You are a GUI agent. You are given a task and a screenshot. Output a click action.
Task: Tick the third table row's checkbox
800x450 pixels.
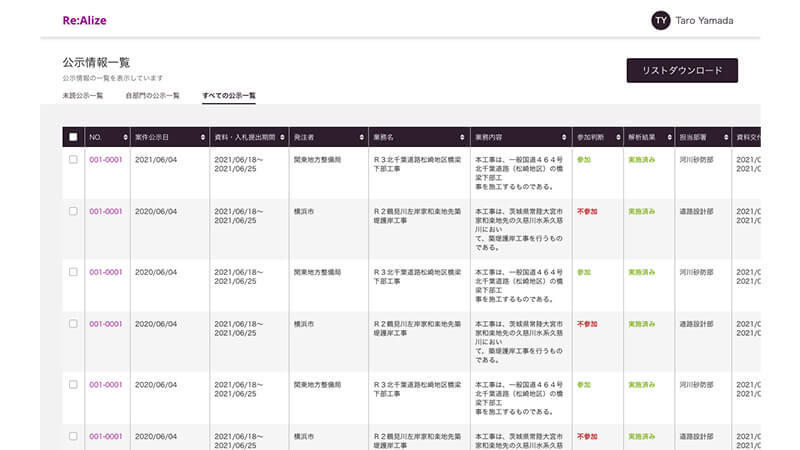[x=73, y=272]
